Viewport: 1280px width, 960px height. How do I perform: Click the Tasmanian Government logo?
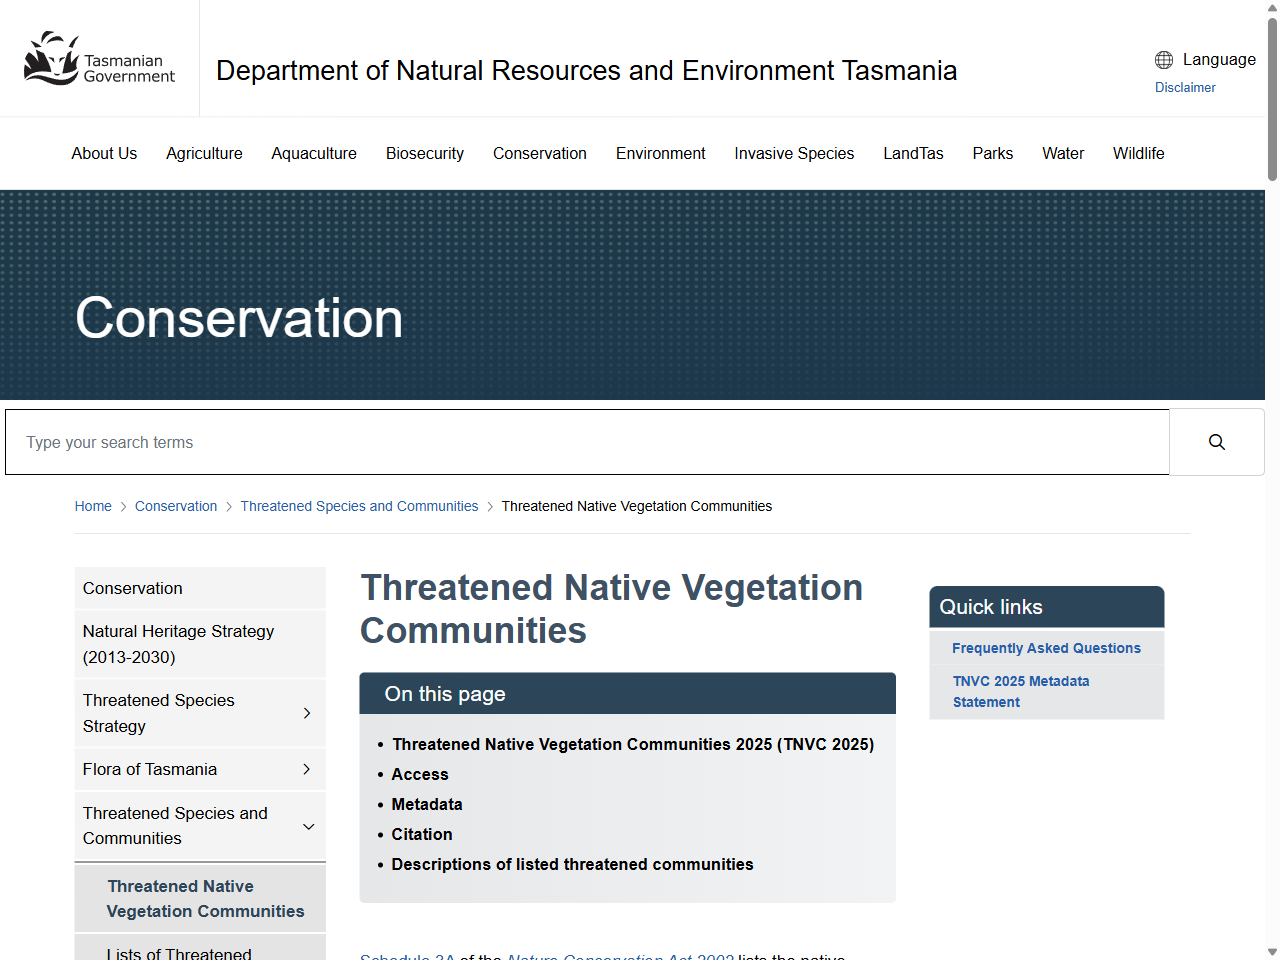pos(99,58)
